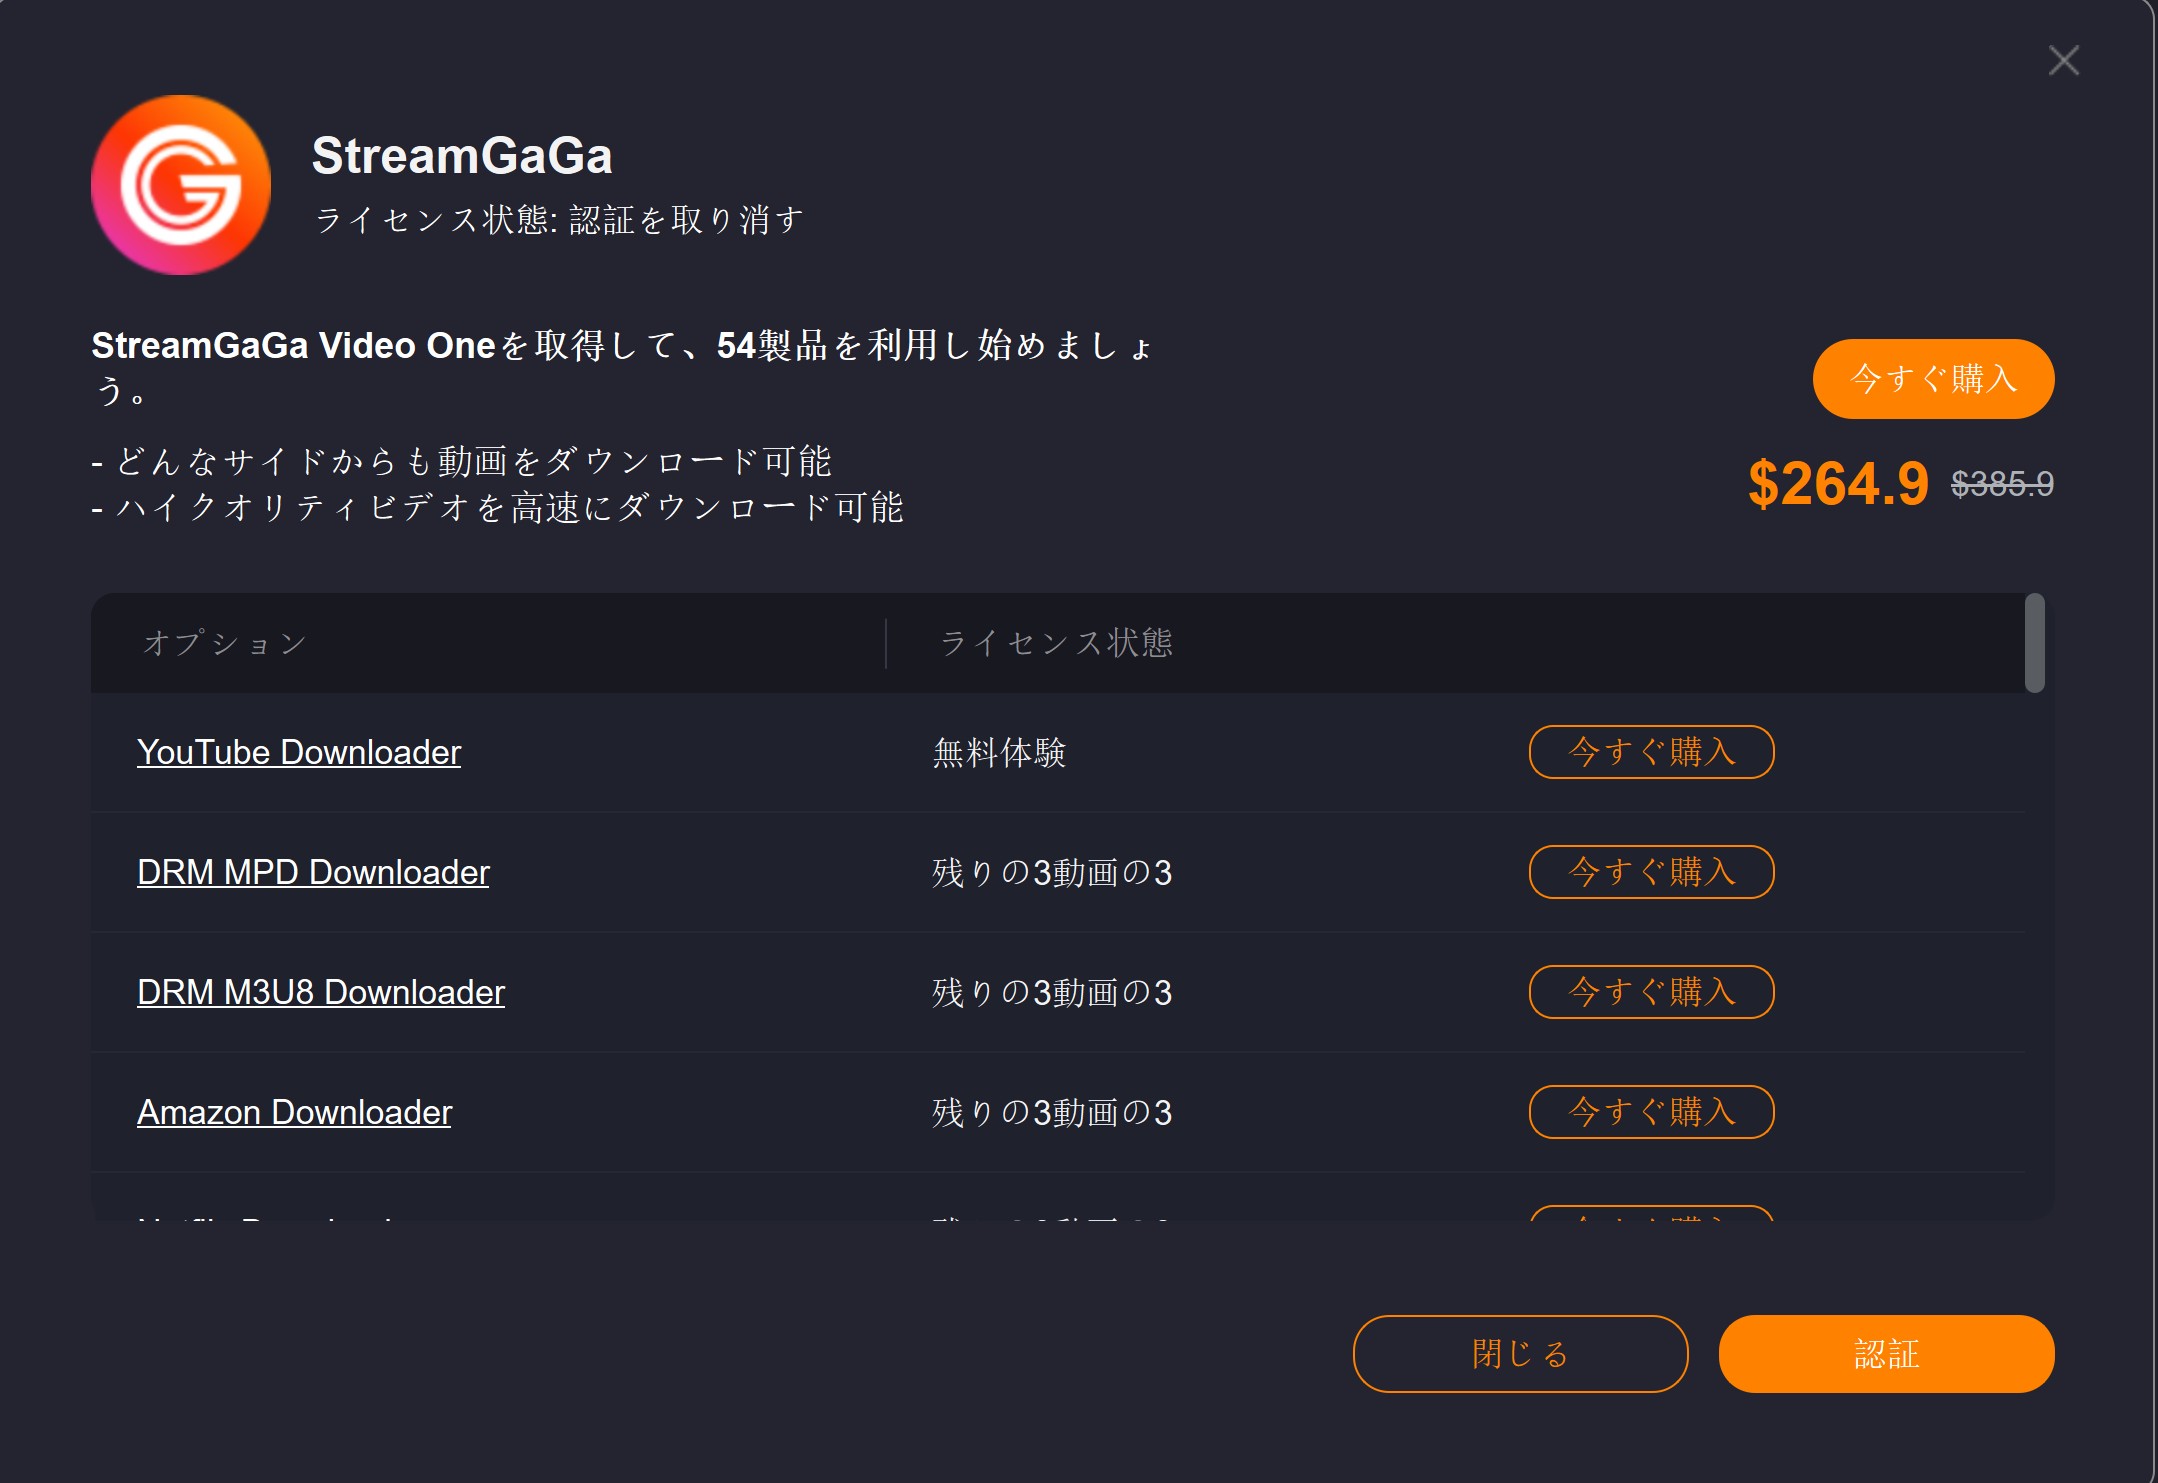The height and width of the screenshot is (1483, 2158).
Task: Purchase the Amazon Downloader license
Action: tap(1651, 1112)
